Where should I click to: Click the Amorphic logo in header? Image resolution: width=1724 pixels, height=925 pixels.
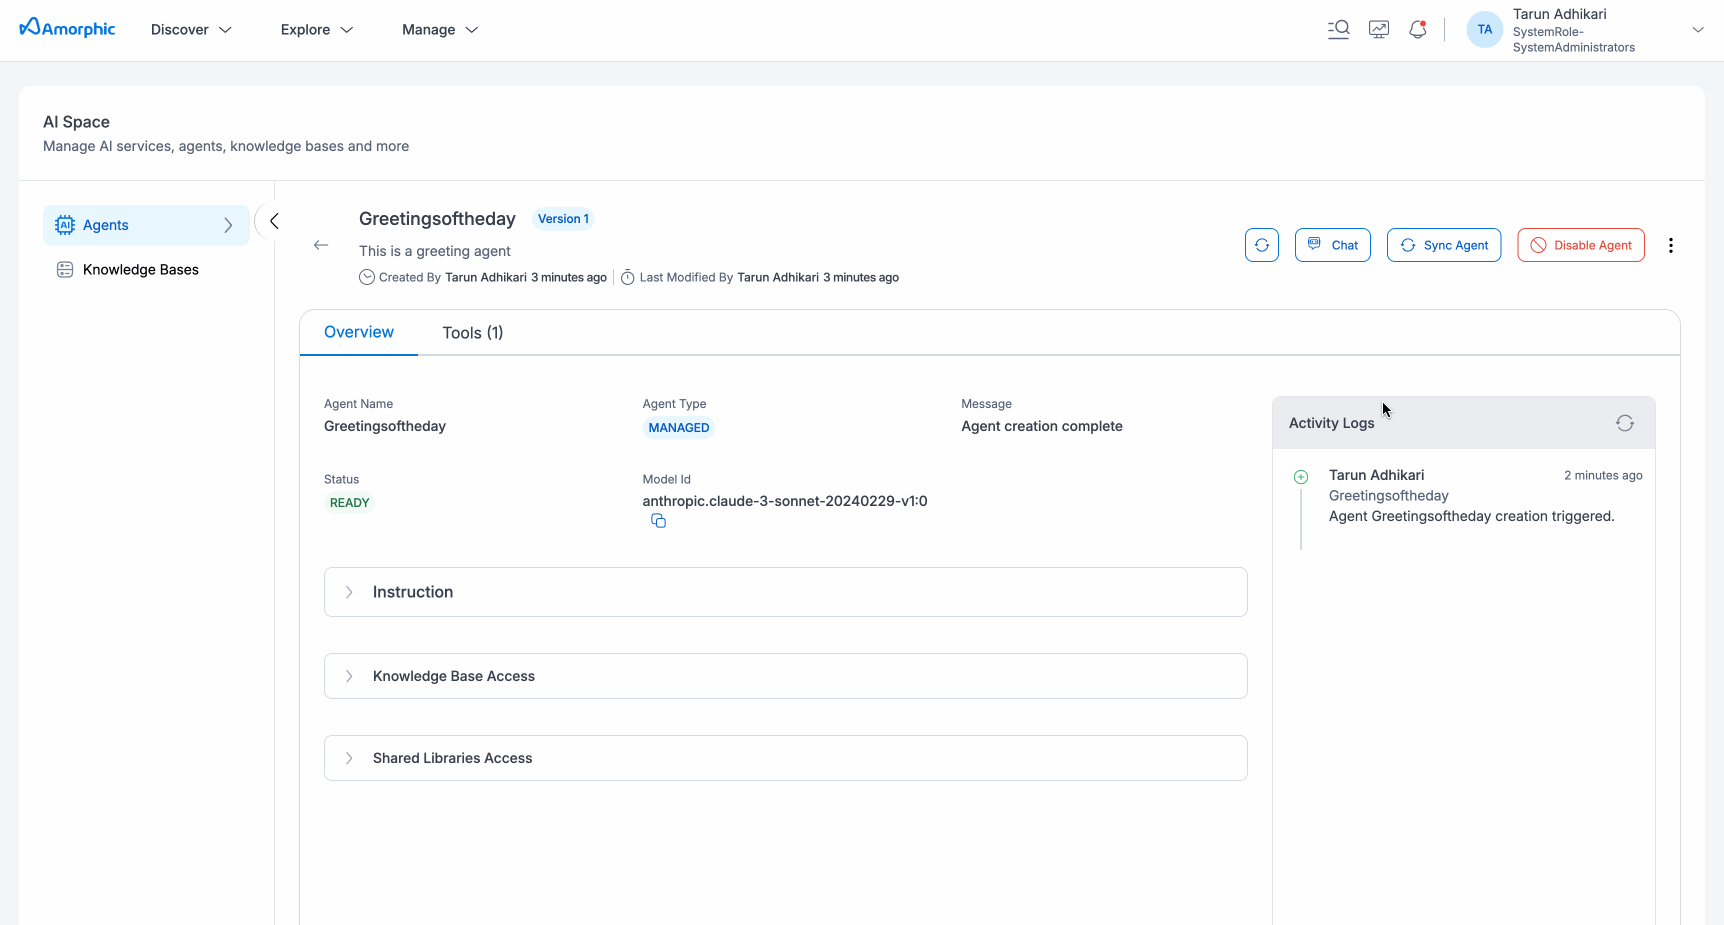click(67, 29)
